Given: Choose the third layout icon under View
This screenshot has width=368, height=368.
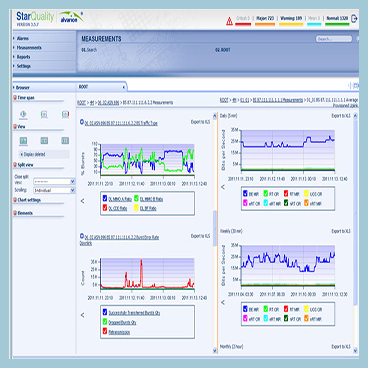Looking at the screenshot, I should (65, 141).
